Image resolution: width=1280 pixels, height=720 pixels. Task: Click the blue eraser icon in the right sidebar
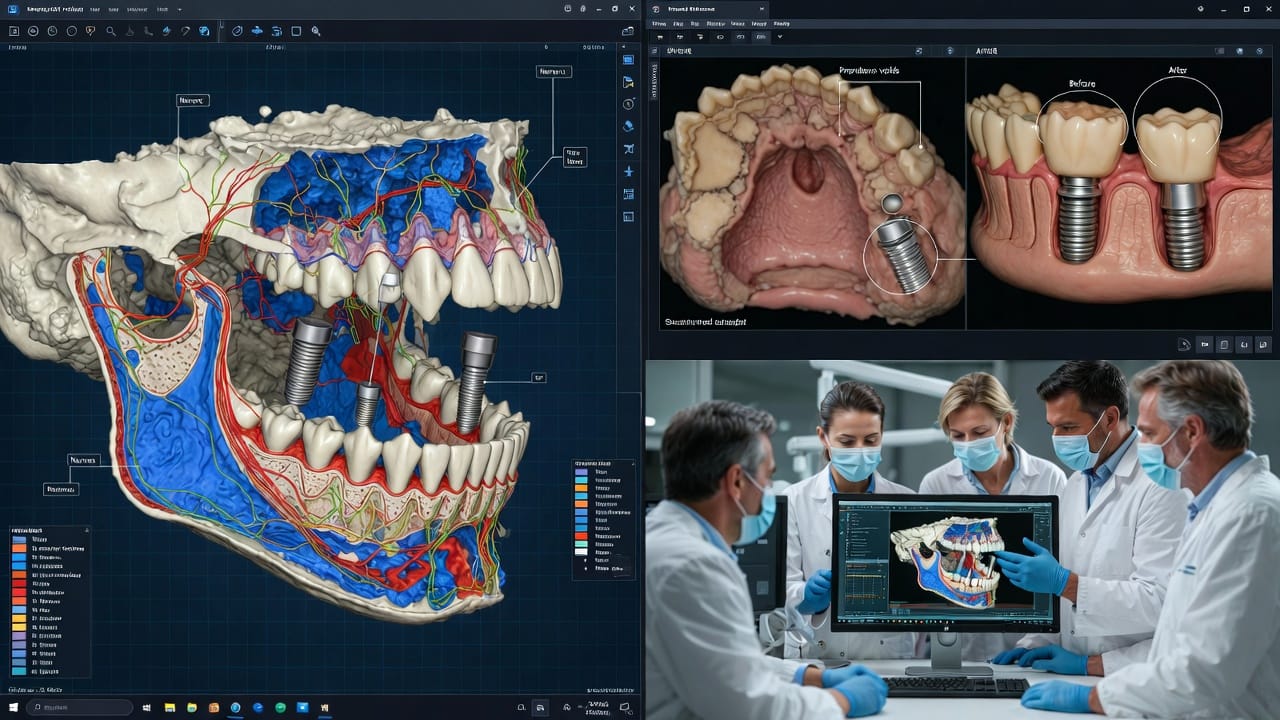point(628,126)
